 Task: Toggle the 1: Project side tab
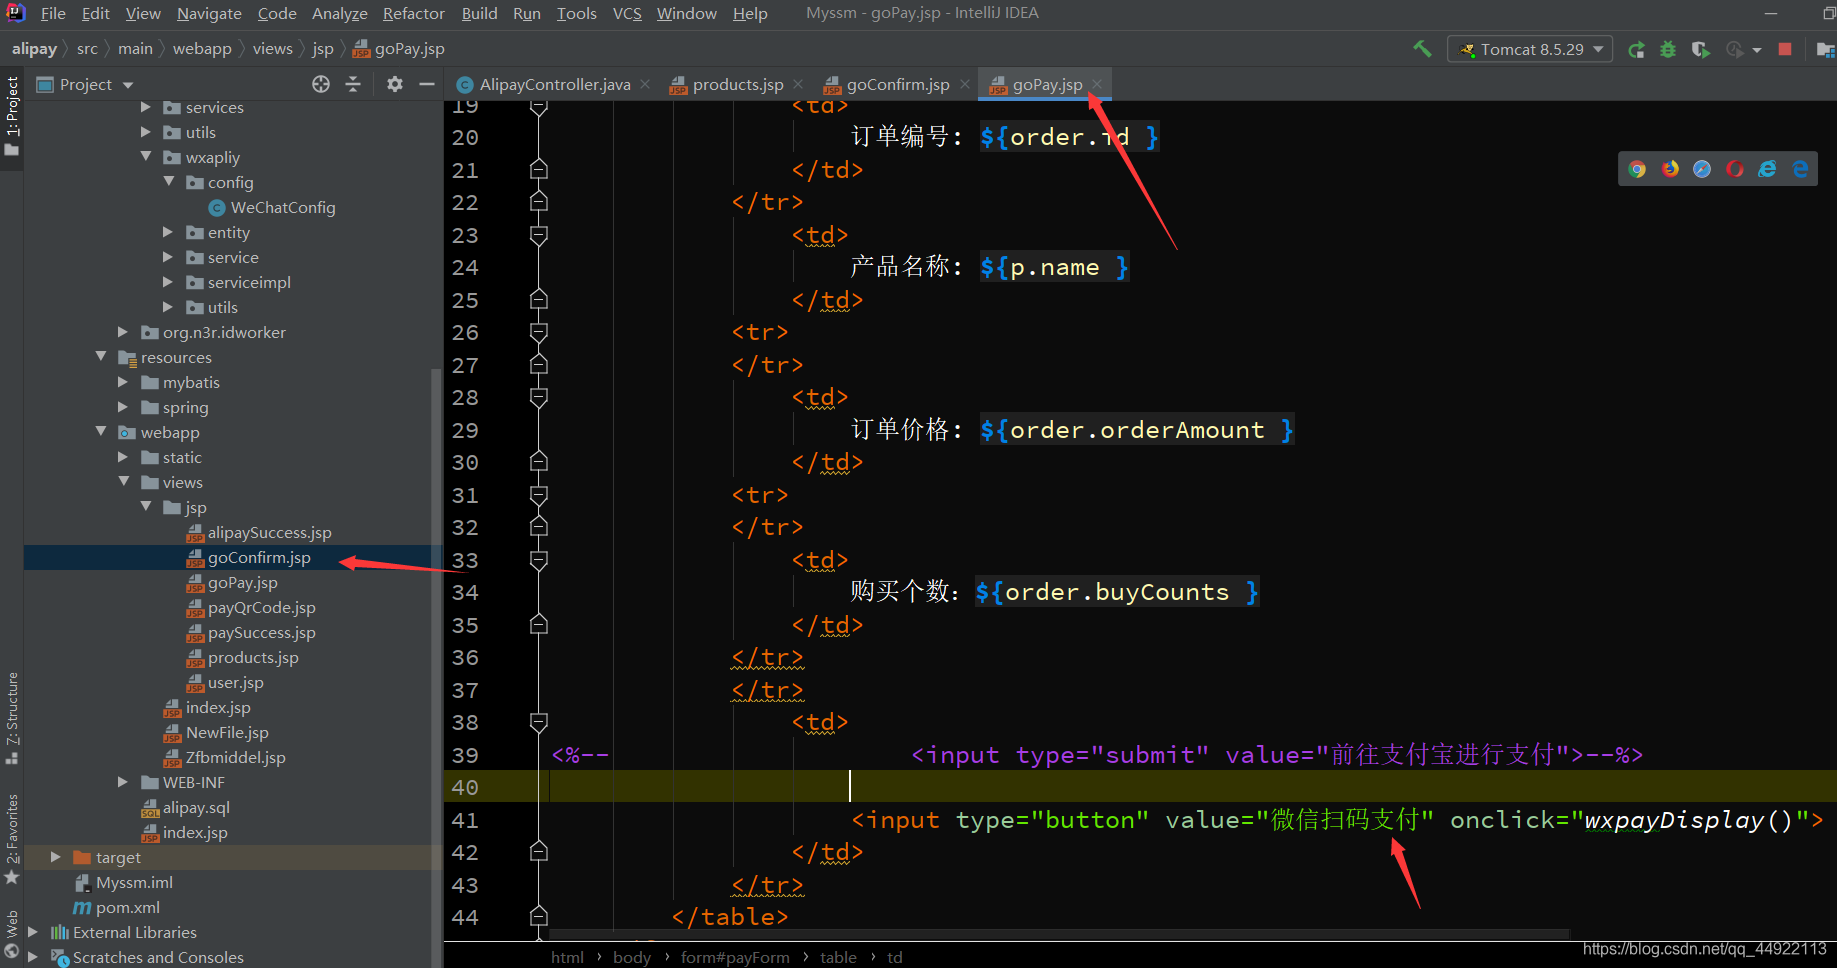[x=12, y=116]
